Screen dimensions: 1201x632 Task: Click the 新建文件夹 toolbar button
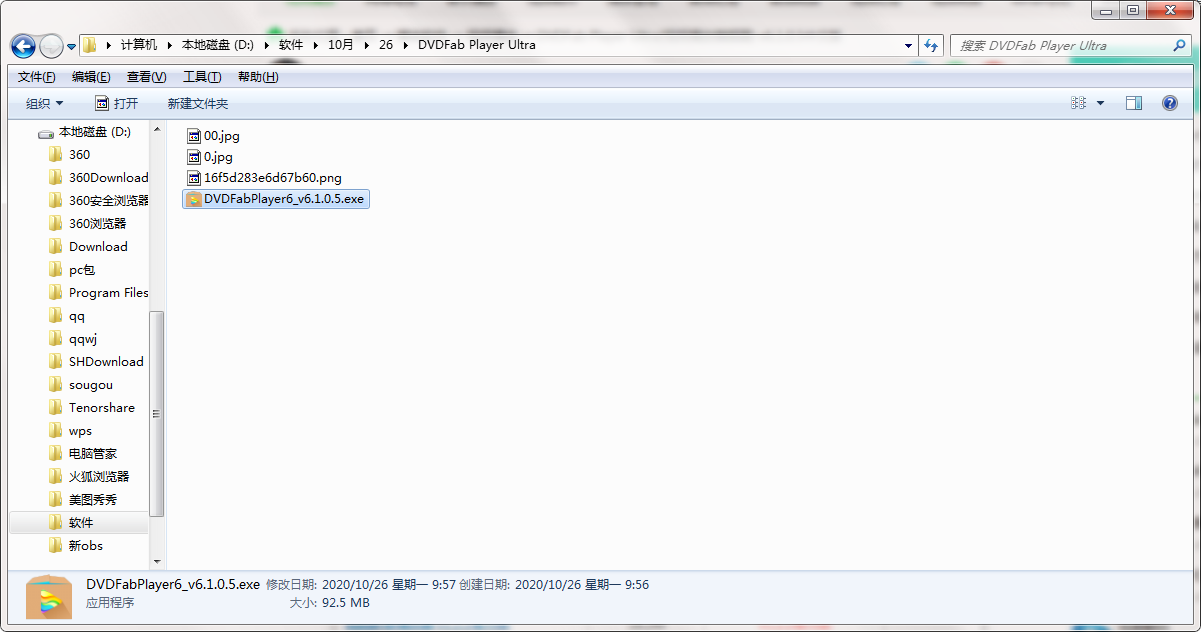197,102
